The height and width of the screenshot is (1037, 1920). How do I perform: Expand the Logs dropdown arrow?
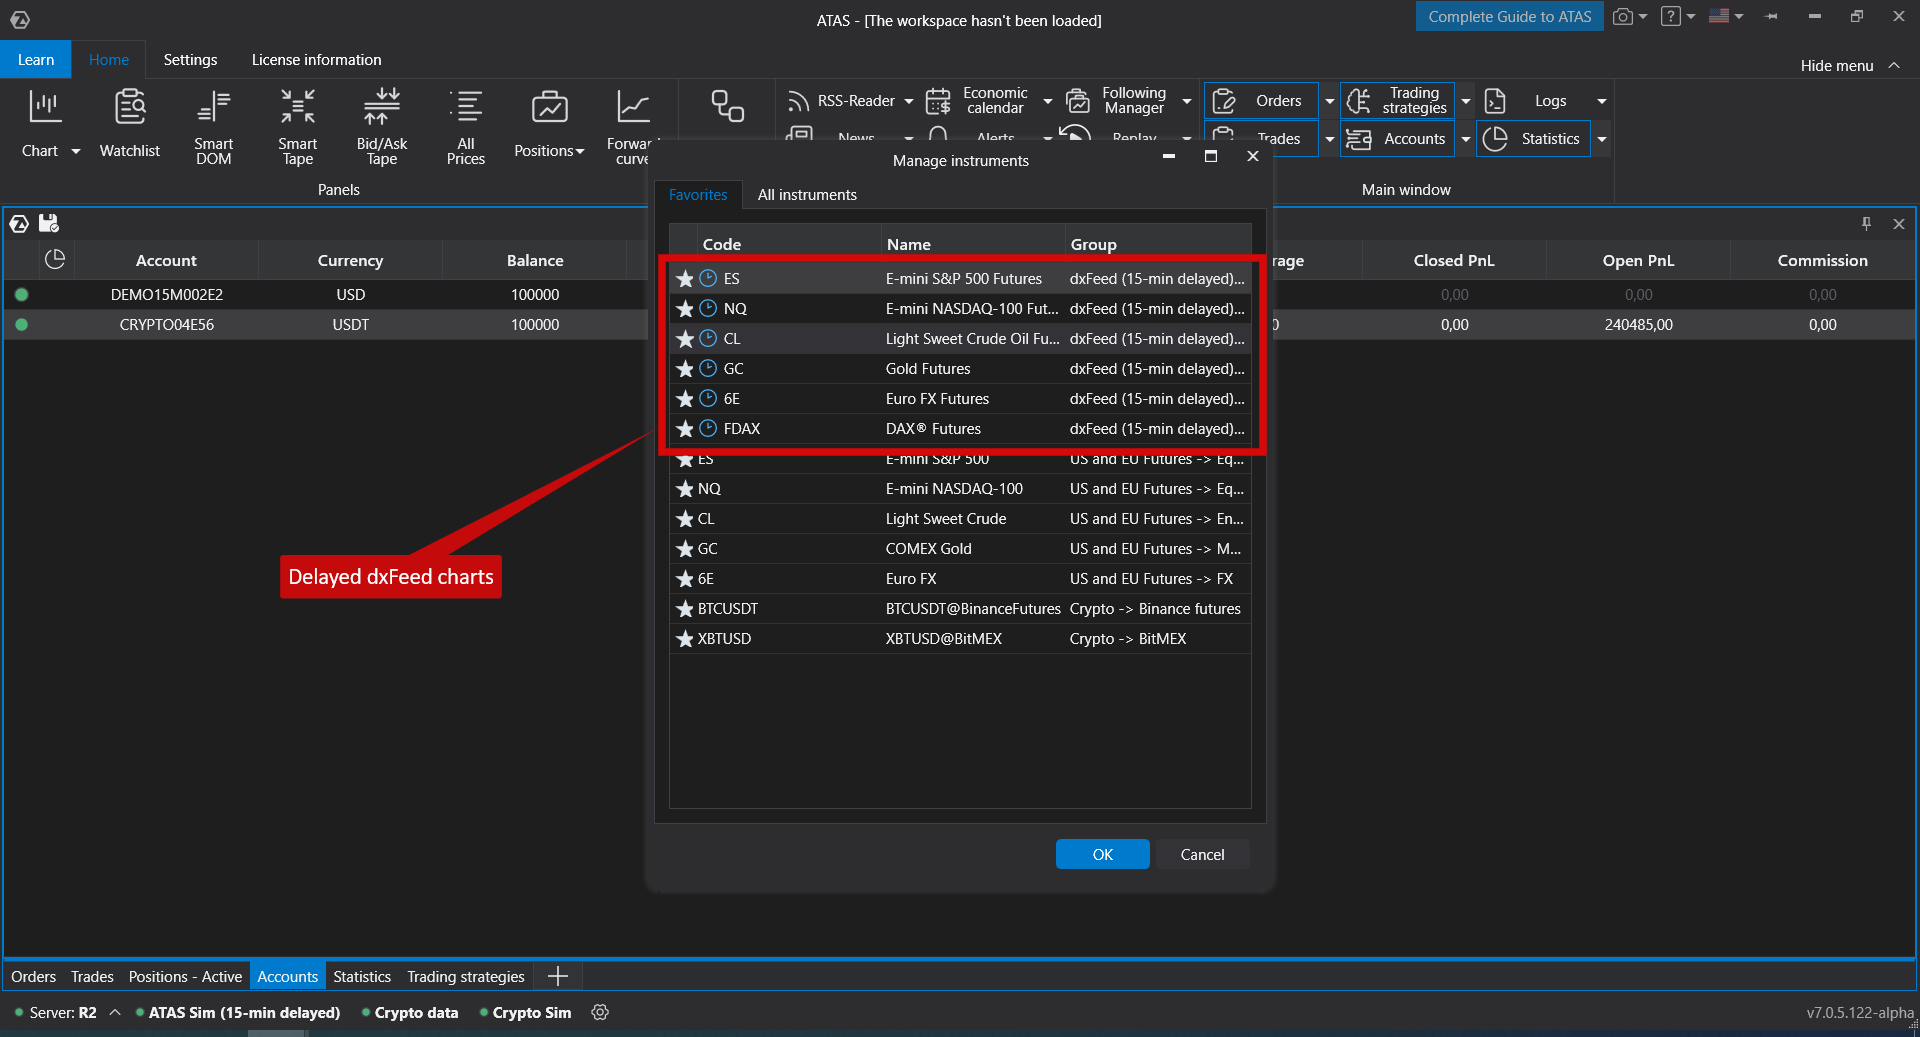tap(1601, 101)
